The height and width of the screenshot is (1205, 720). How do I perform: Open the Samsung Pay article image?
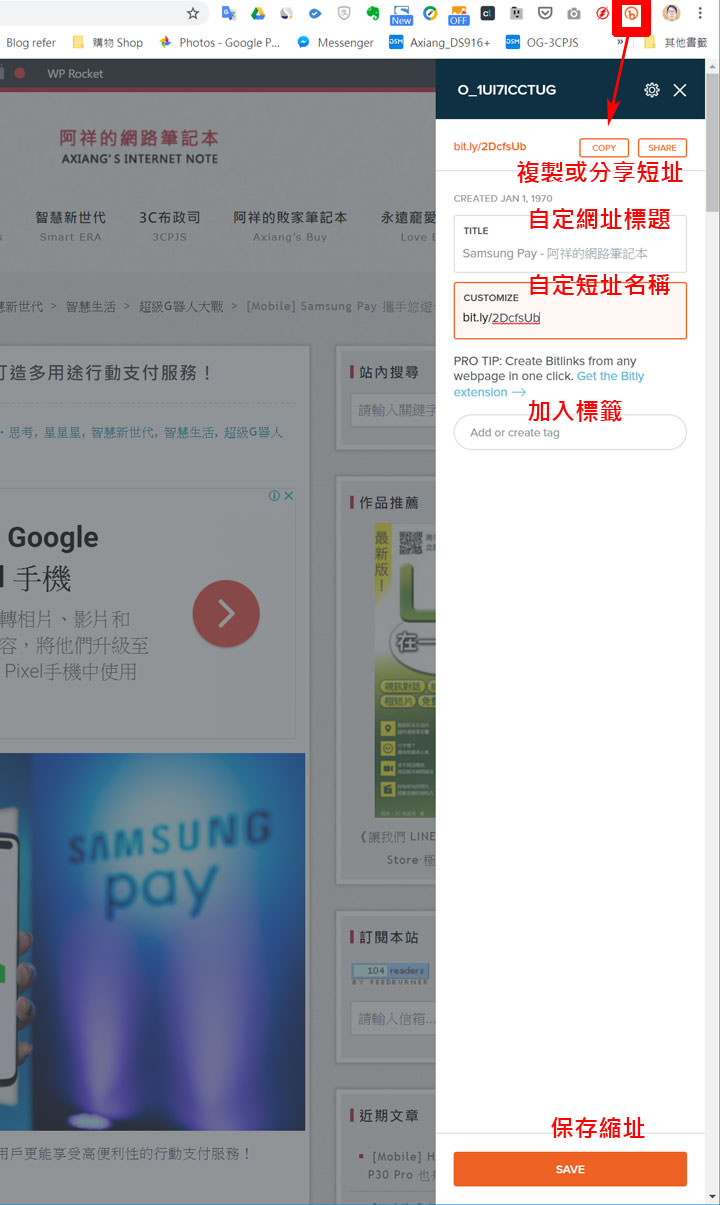[152, 942]
